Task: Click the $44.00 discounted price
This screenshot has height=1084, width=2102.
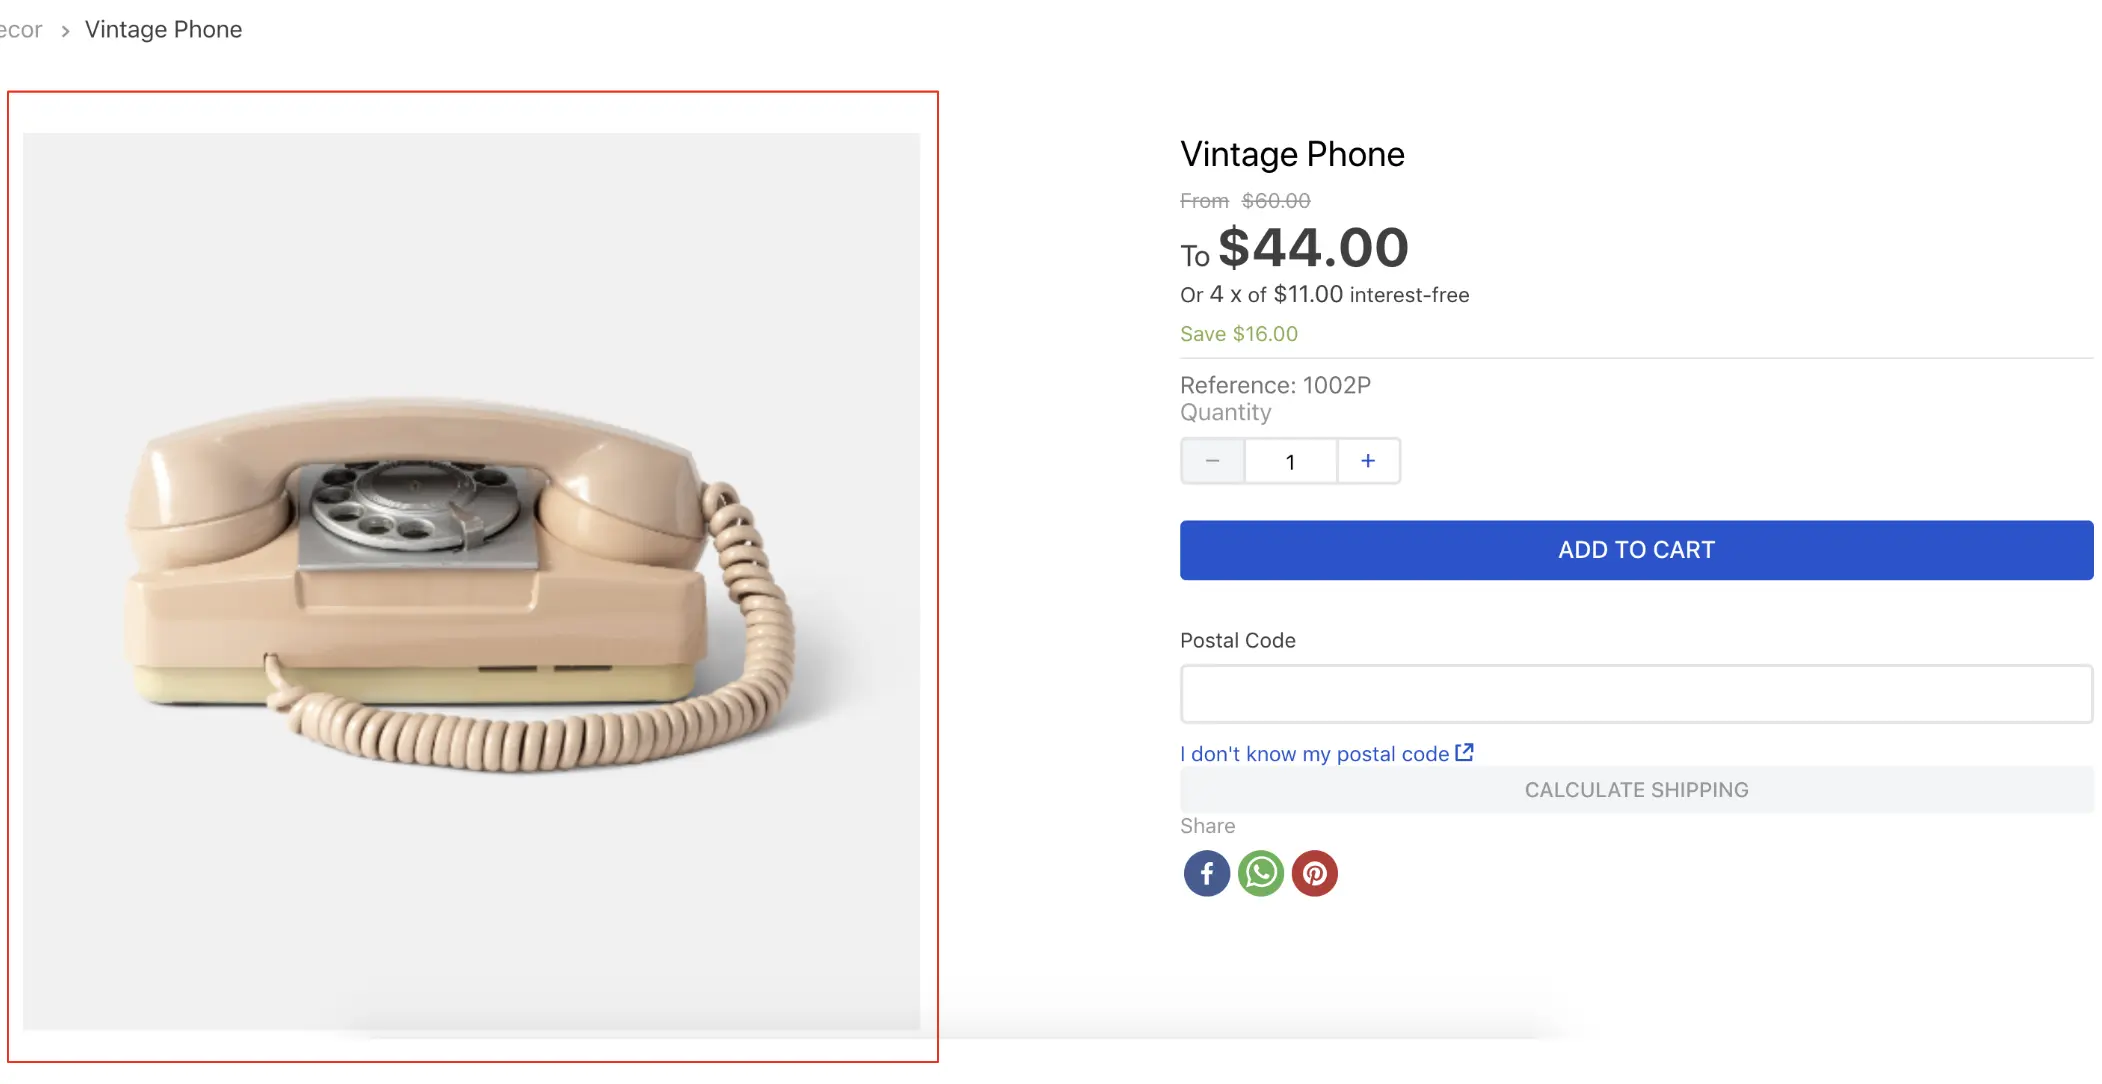Action: point(1313,248)
